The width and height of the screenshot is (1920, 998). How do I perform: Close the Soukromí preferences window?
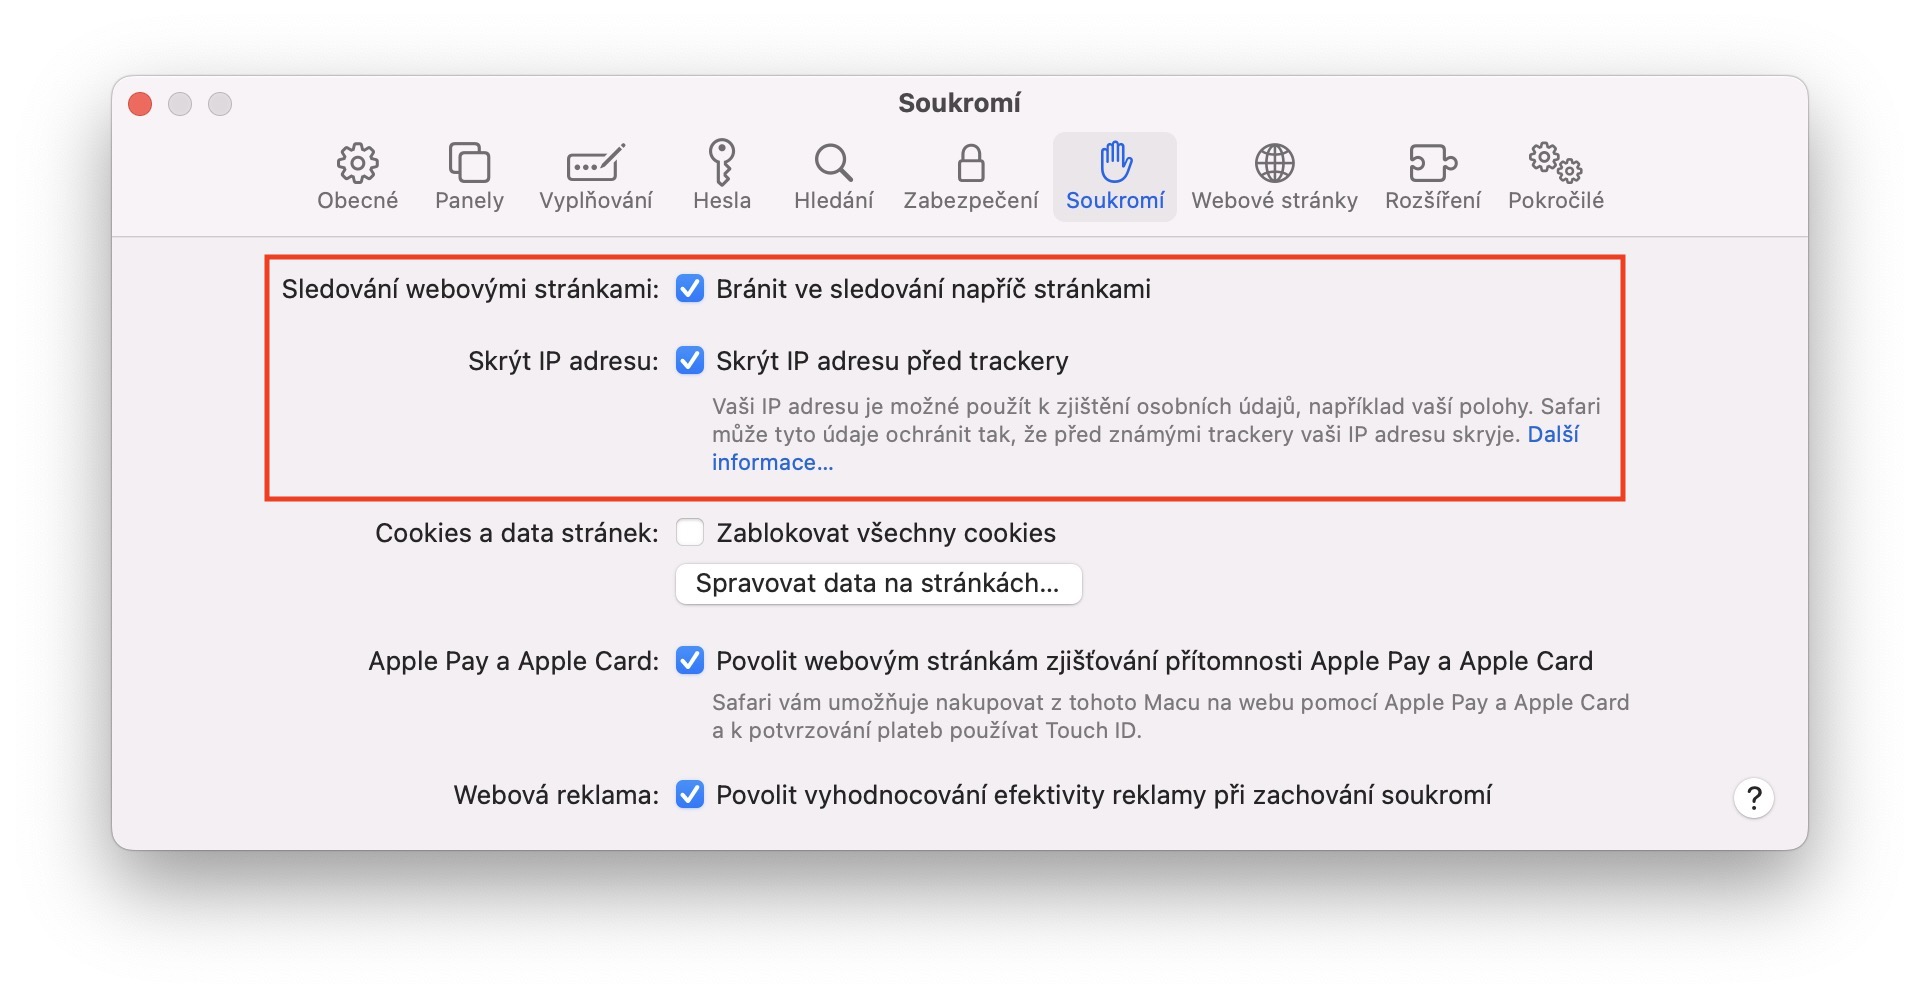click(x=141, y=104)
